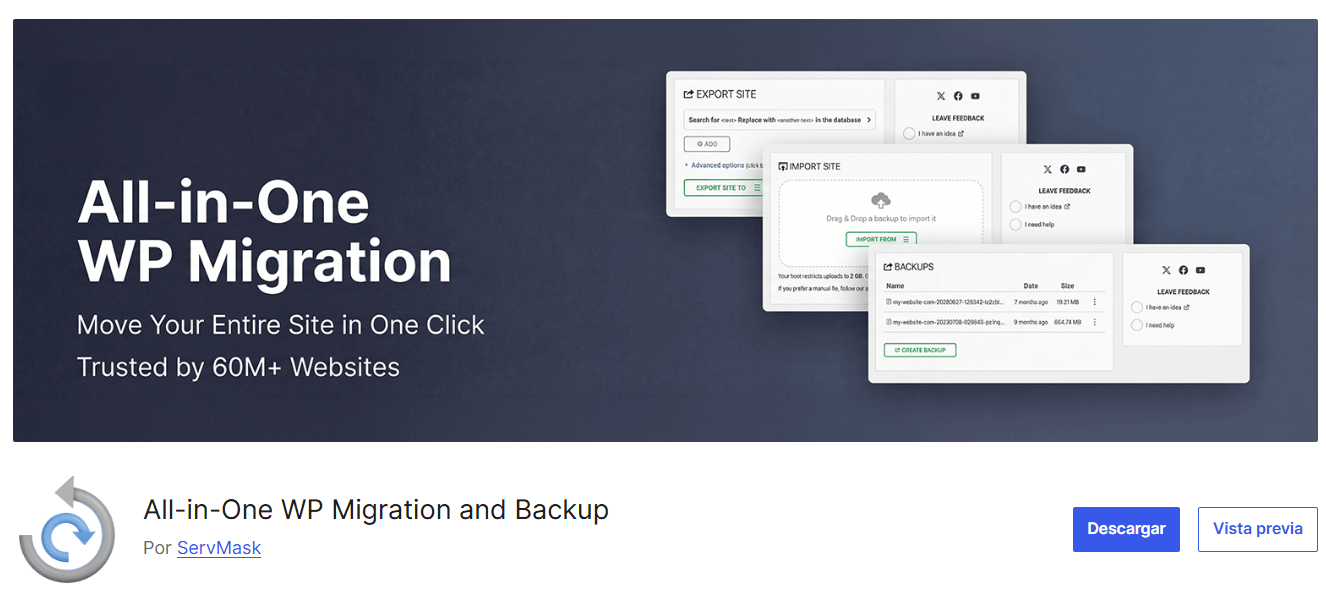The width and height of the screenshot is (1326, 614).
Task: Click the large 'All-in-One WP Migration' banner heading
Action: [x=264, y=232]
